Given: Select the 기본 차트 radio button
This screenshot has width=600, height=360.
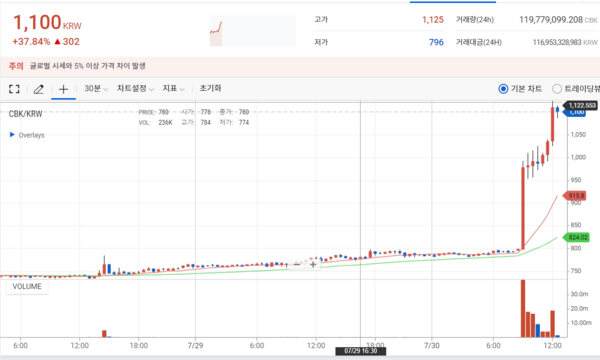Looking at the screenshot, I should click(x=503, y=89).
